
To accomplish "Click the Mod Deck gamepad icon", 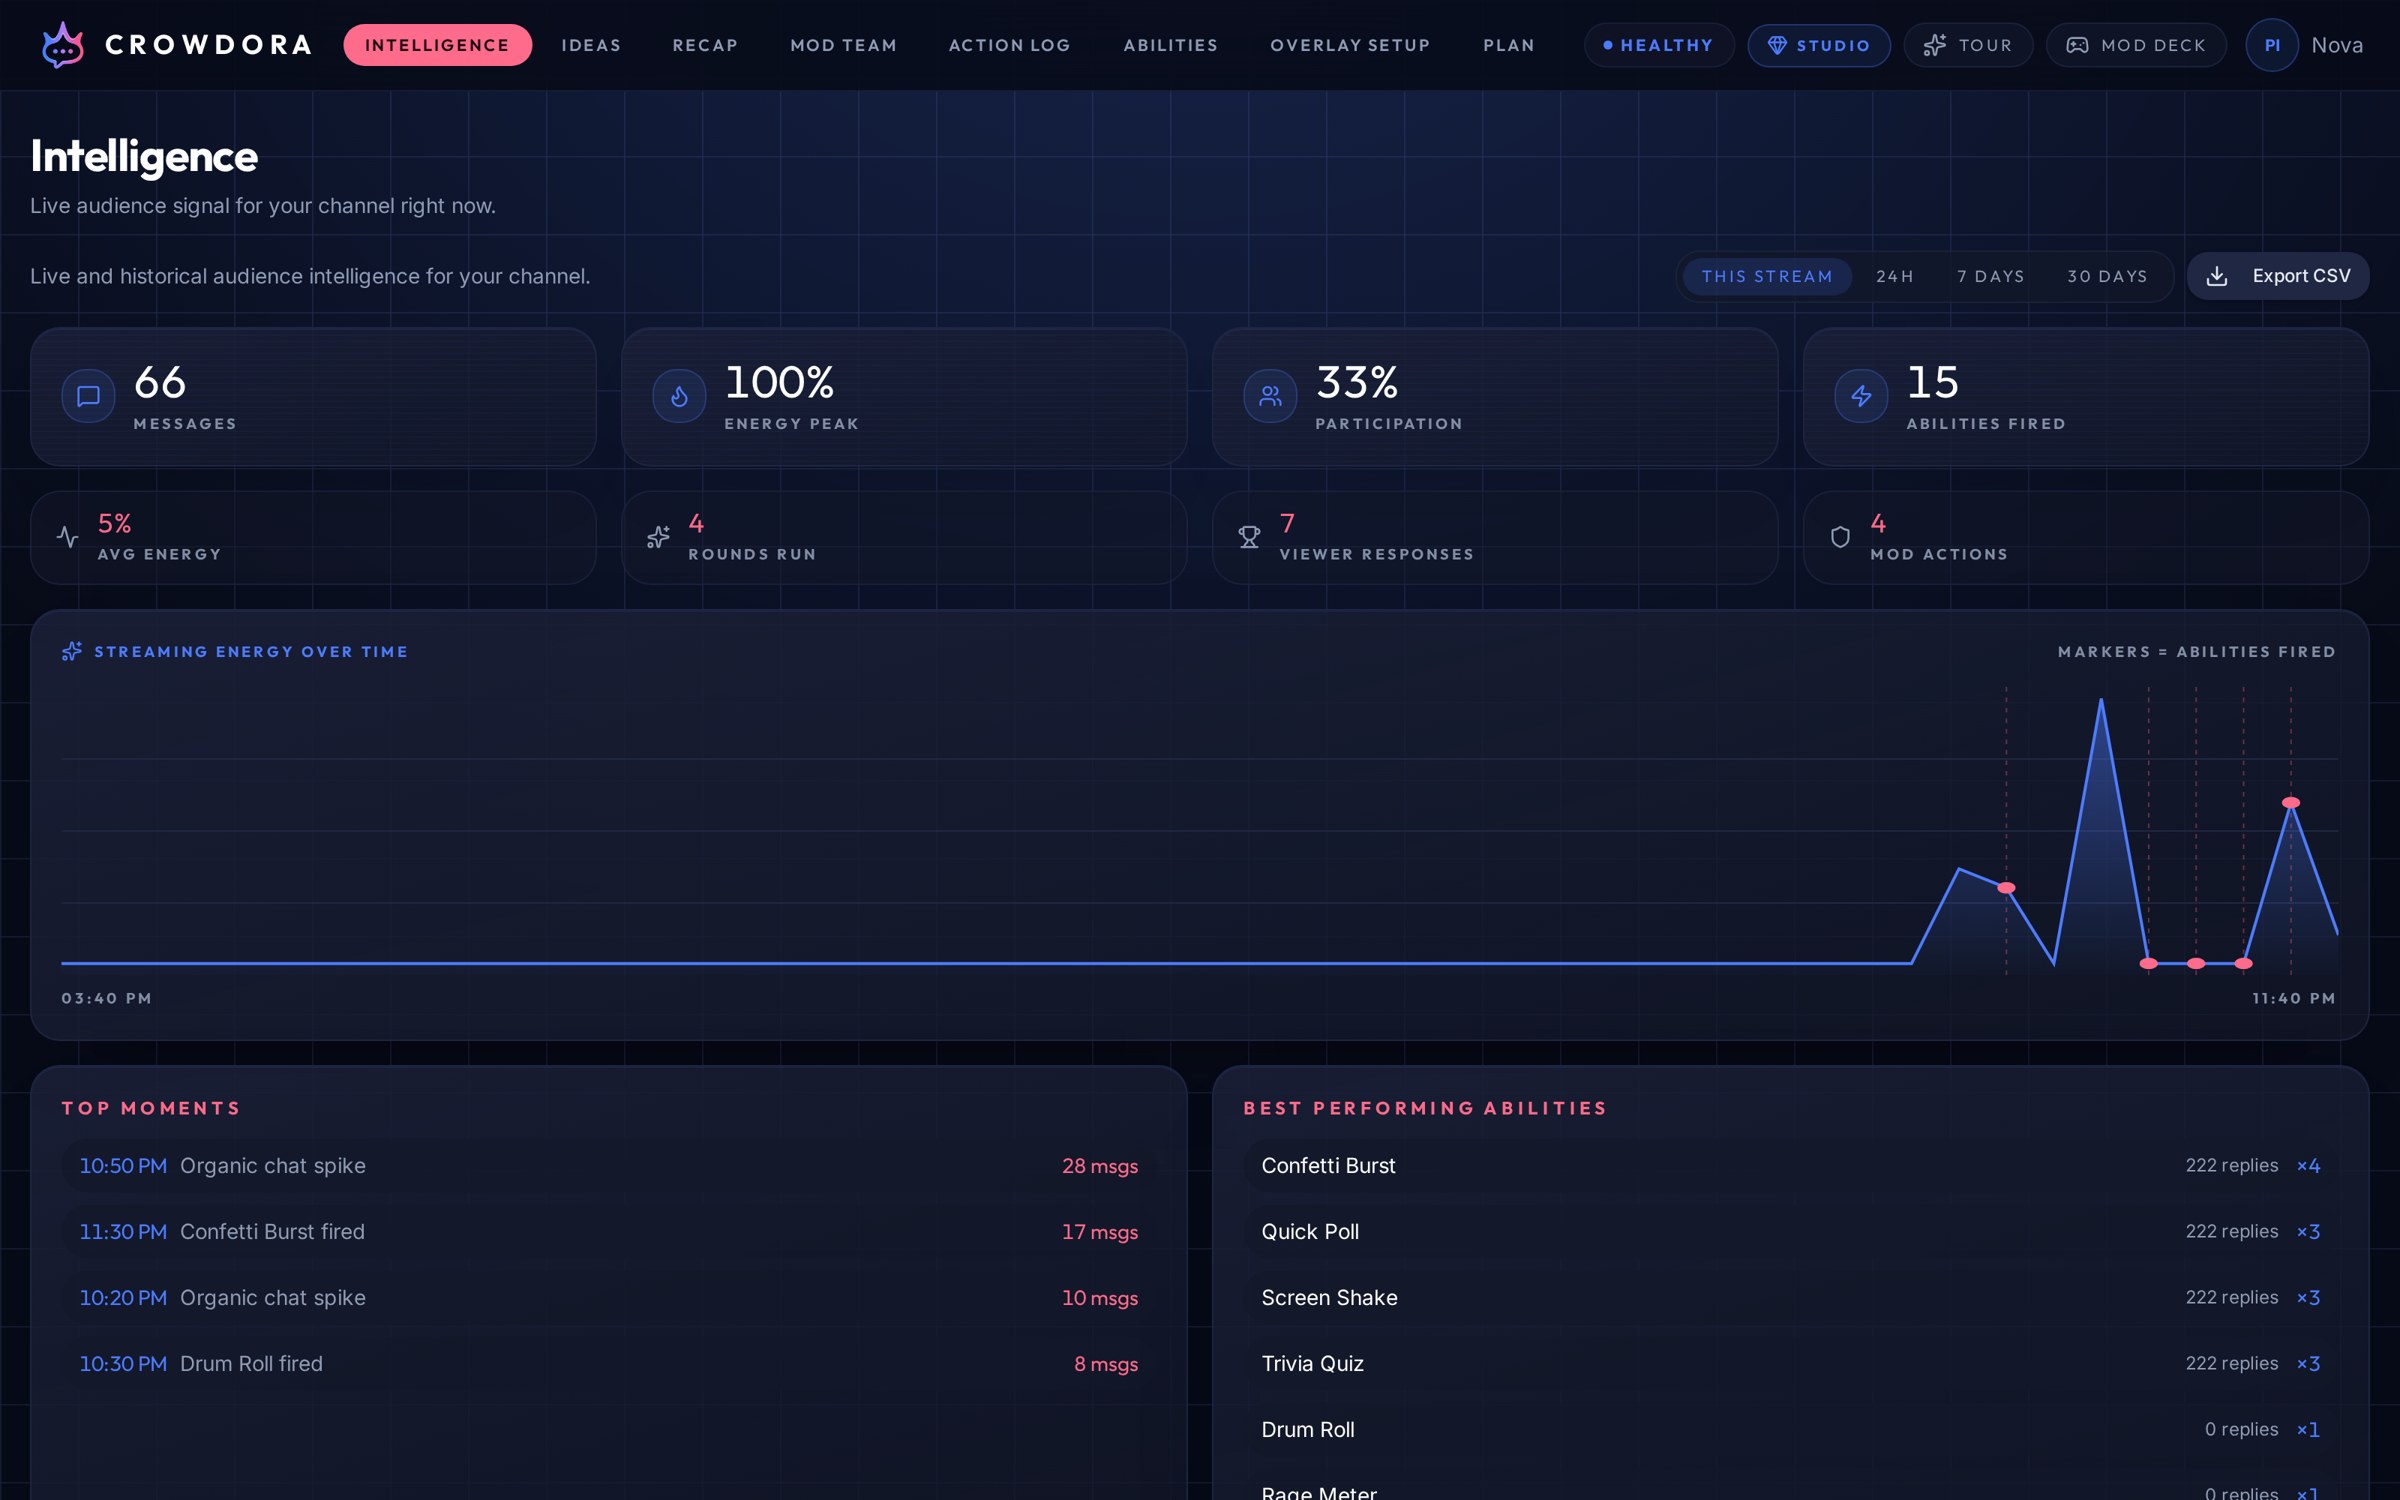I will pyautogui.click(x=2077, y=45).
